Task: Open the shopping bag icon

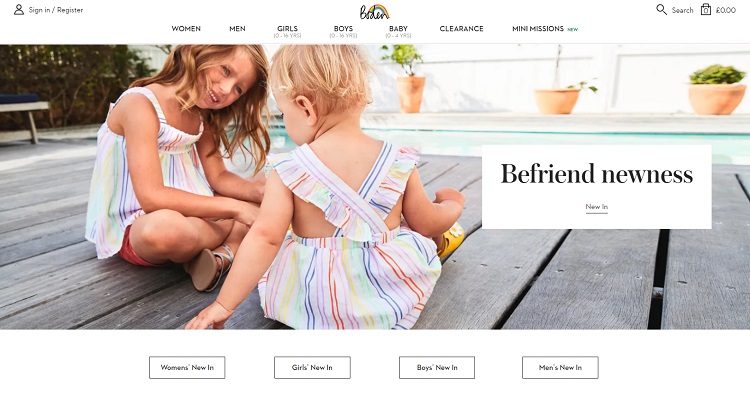Action: coord(706,10)
